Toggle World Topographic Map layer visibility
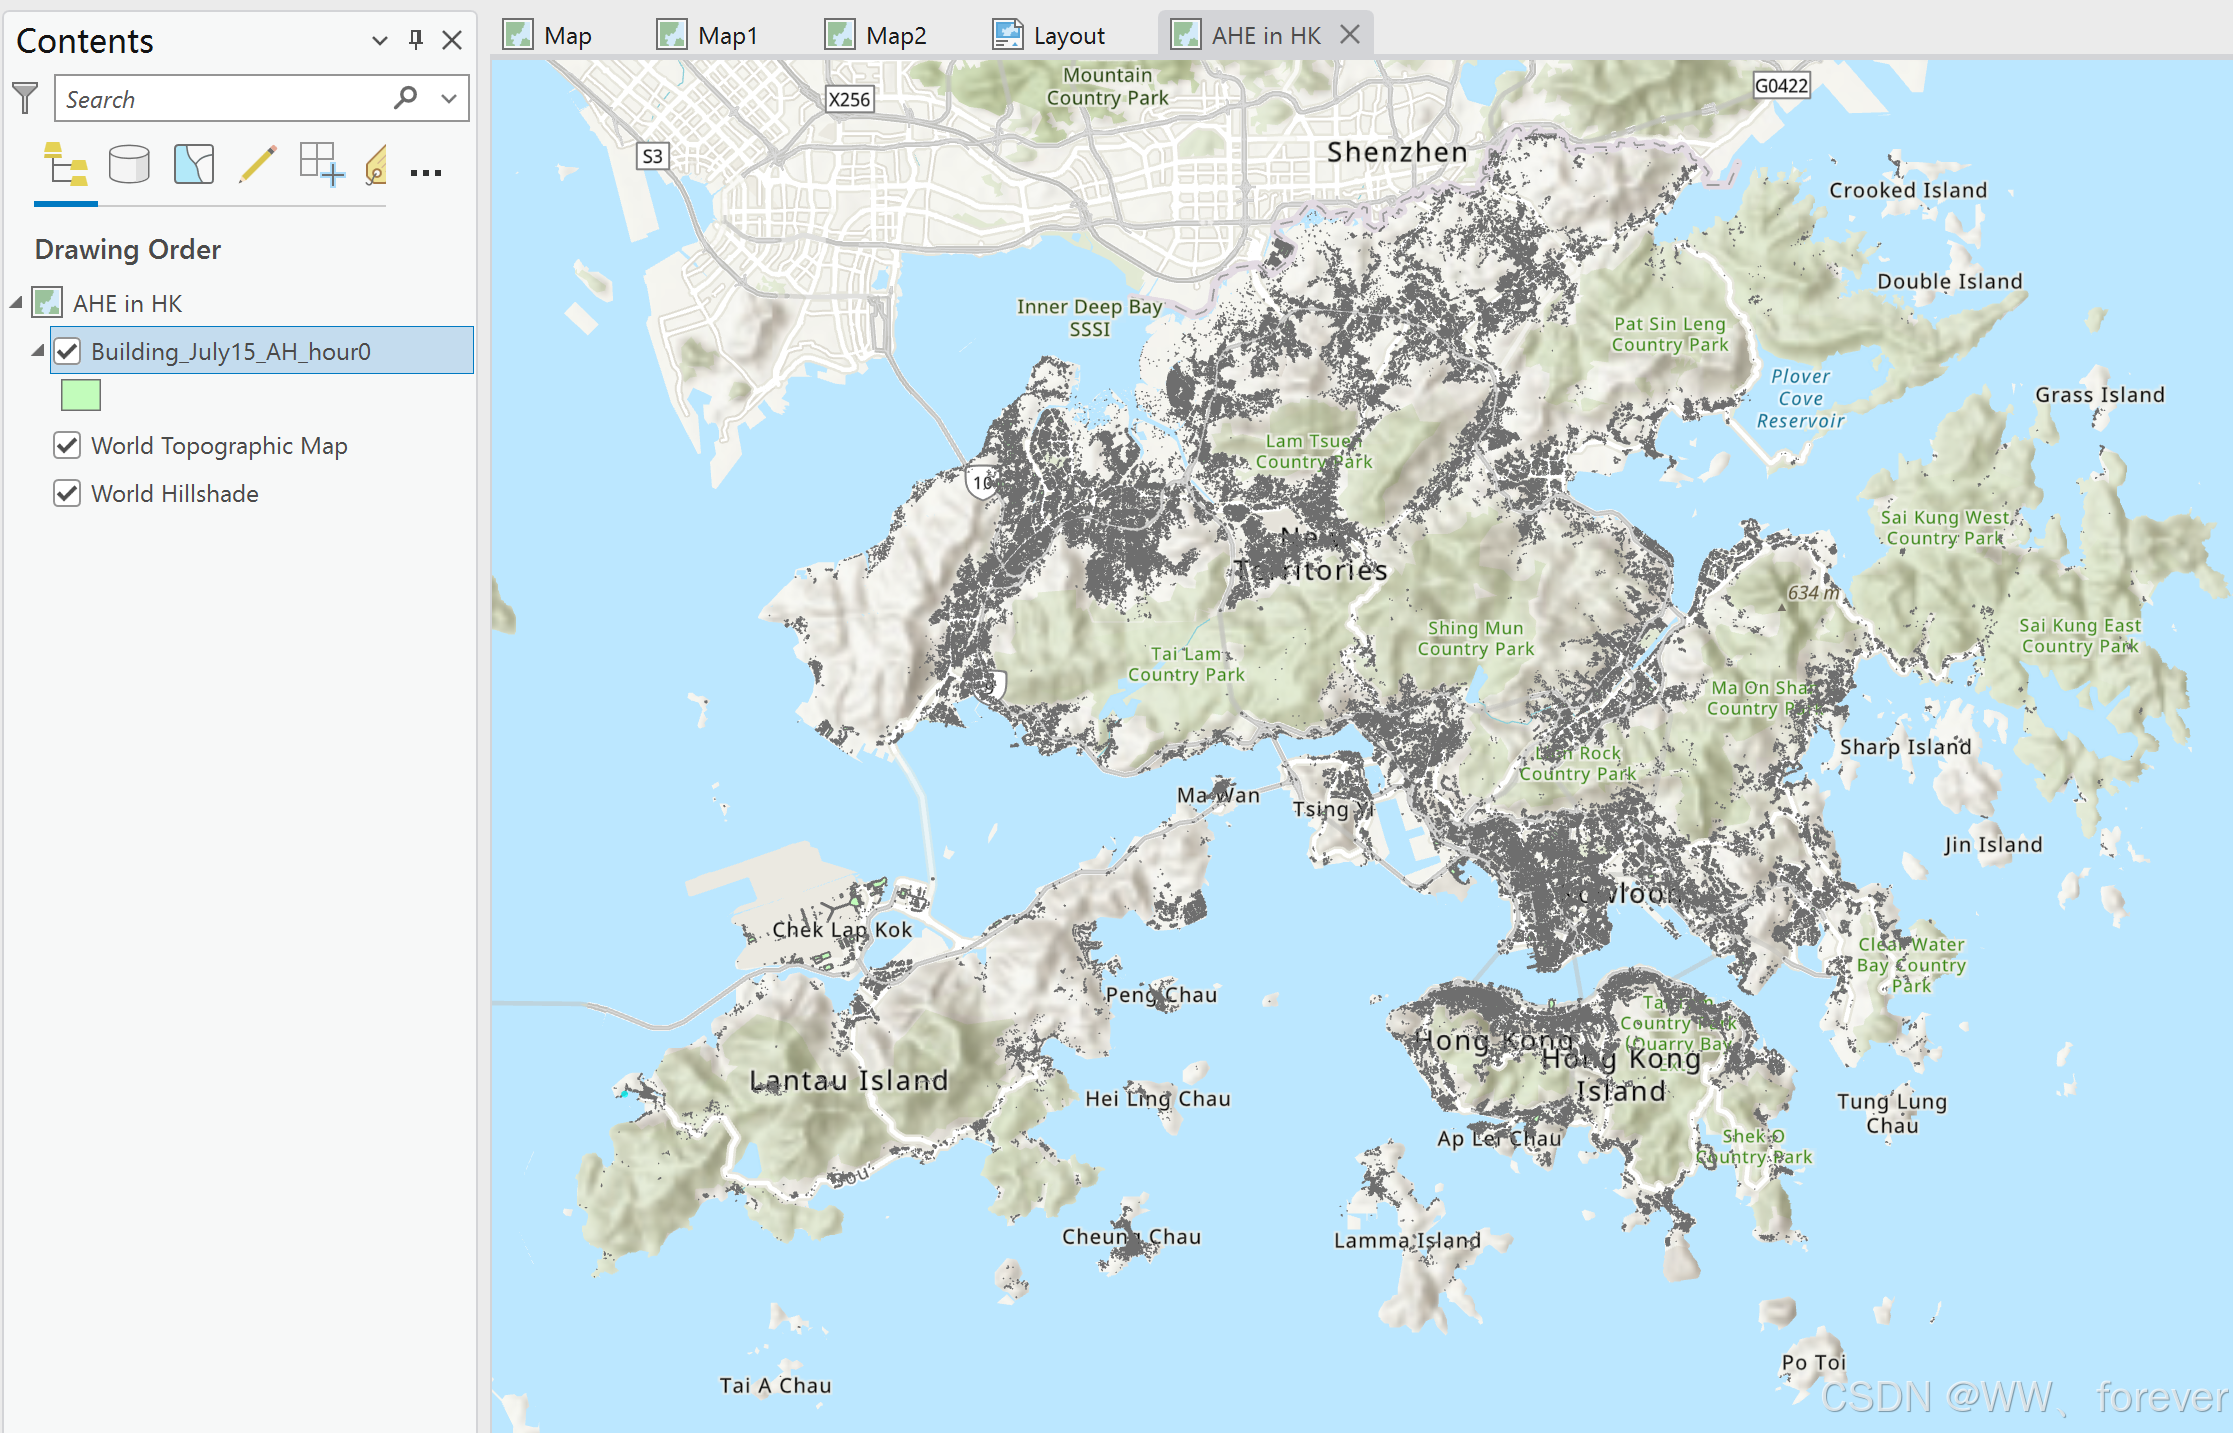The width and height of the screenshot is (2233, 1433). pos(68,445)
